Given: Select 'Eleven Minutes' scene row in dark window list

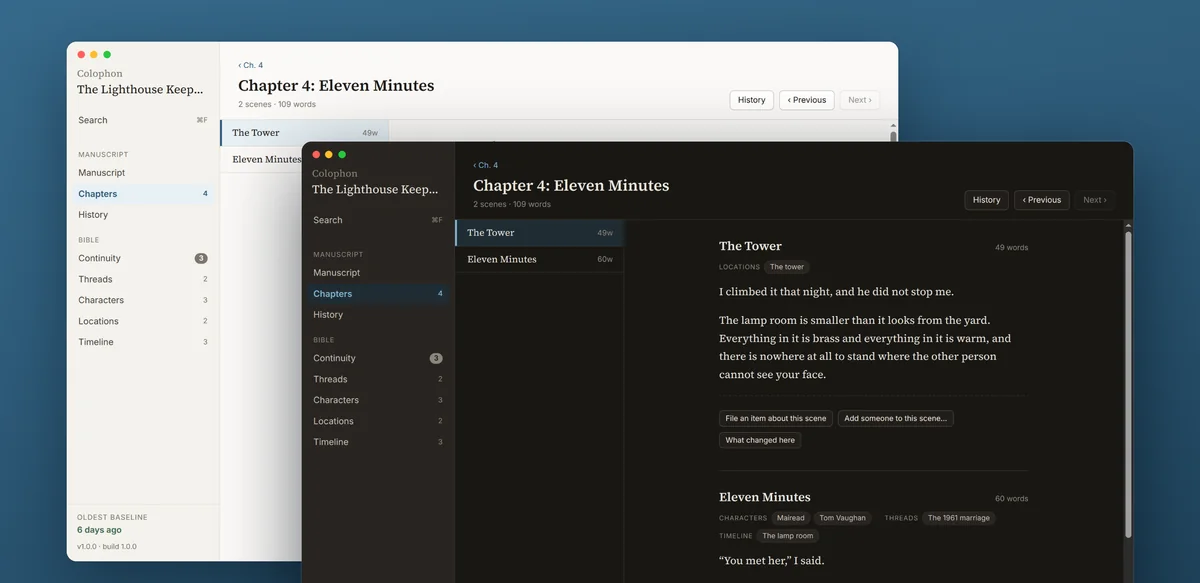Looking at the screenshot, I should coord(539,259).
